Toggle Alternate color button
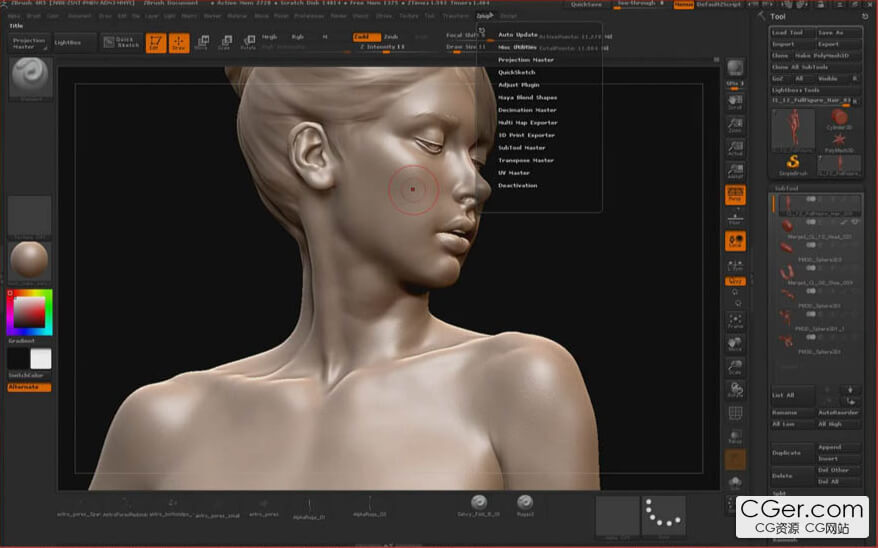Screen dimensions: 879x548 pos(29,387)
